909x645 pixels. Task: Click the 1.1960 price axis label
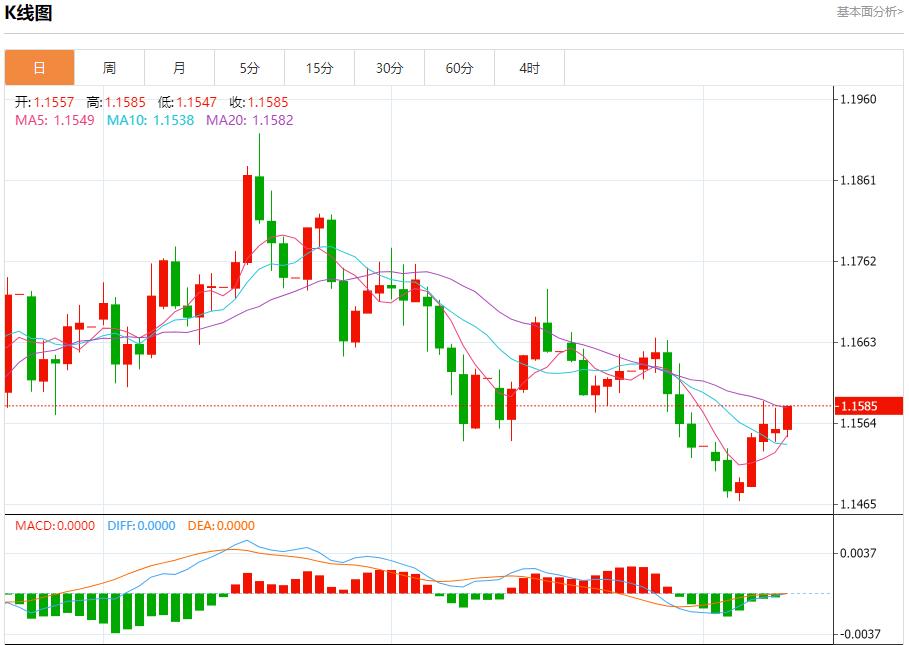858,99
